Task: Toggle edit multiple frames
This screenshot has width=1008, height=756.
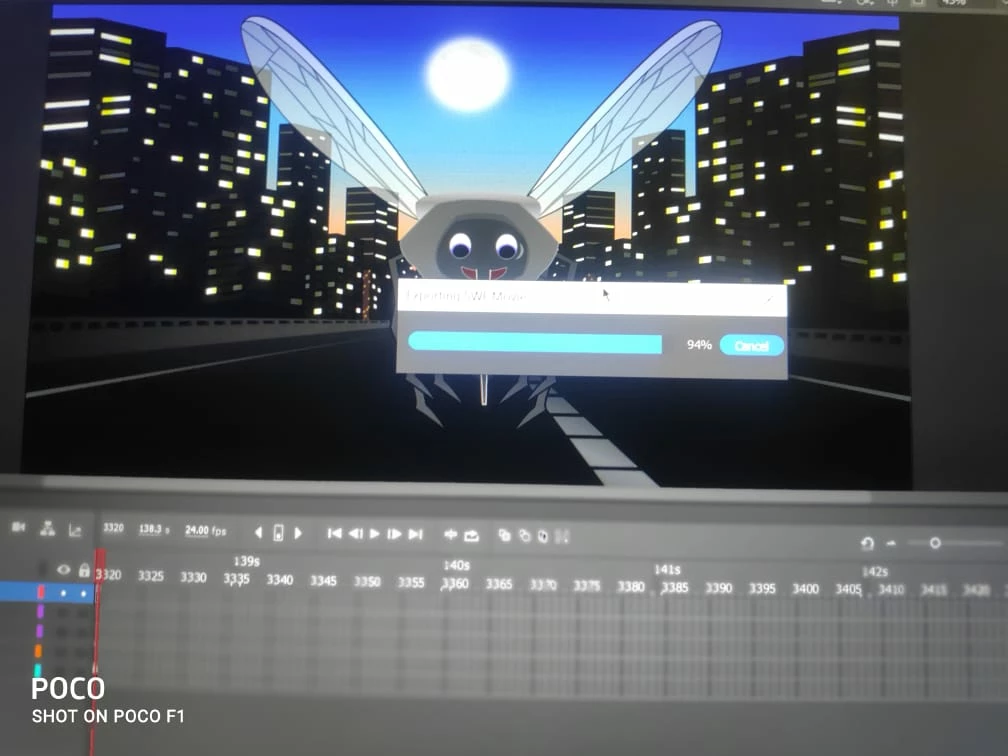Action: (543, 536)
